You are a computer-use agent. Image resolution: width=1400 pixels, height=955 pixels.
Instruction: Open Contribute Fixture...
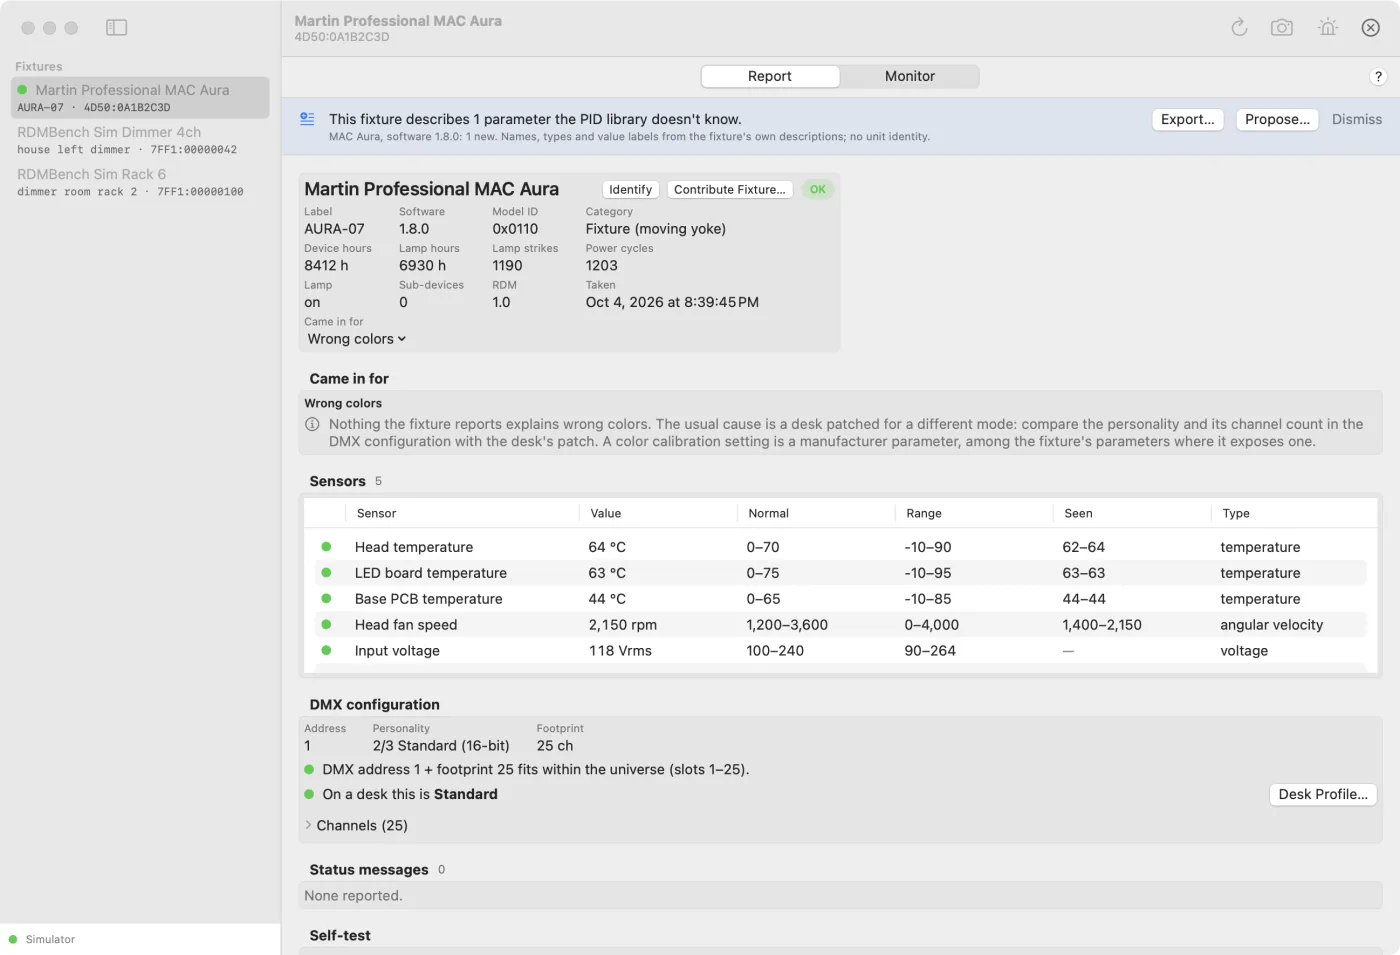(730, 190)
